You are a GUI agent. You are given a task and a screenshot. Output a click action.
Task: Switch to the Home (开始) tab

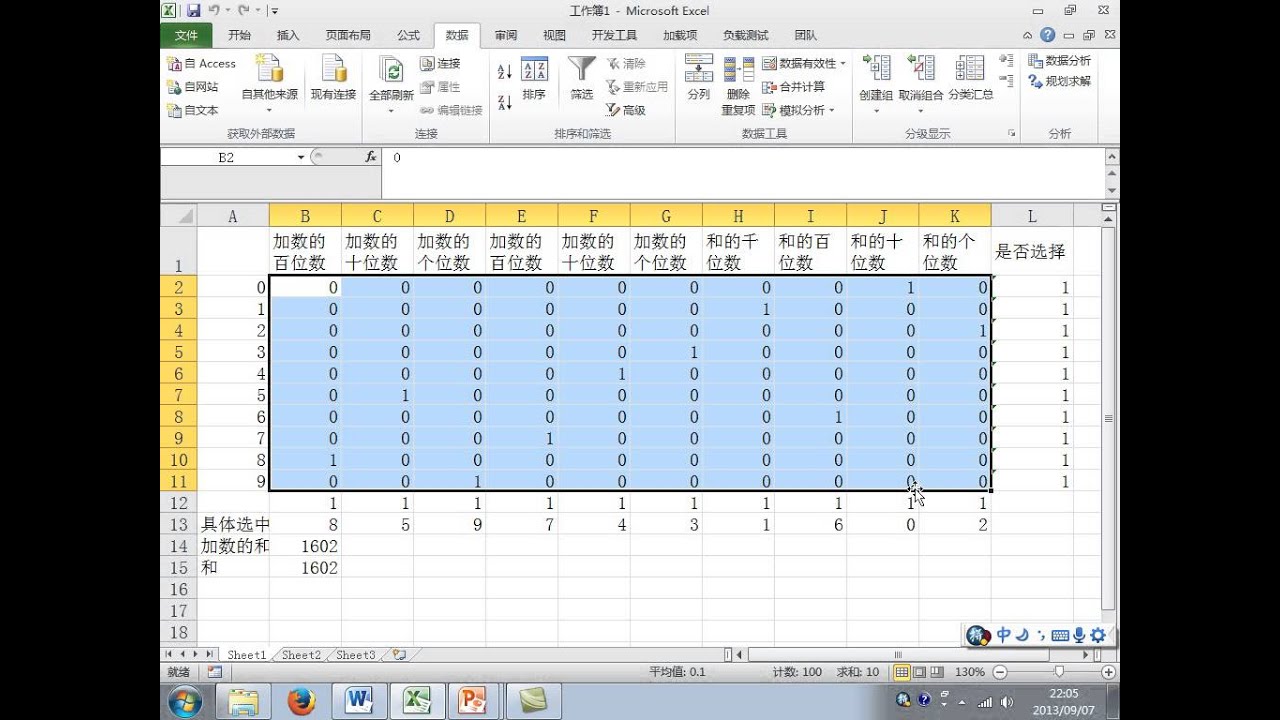239,35
